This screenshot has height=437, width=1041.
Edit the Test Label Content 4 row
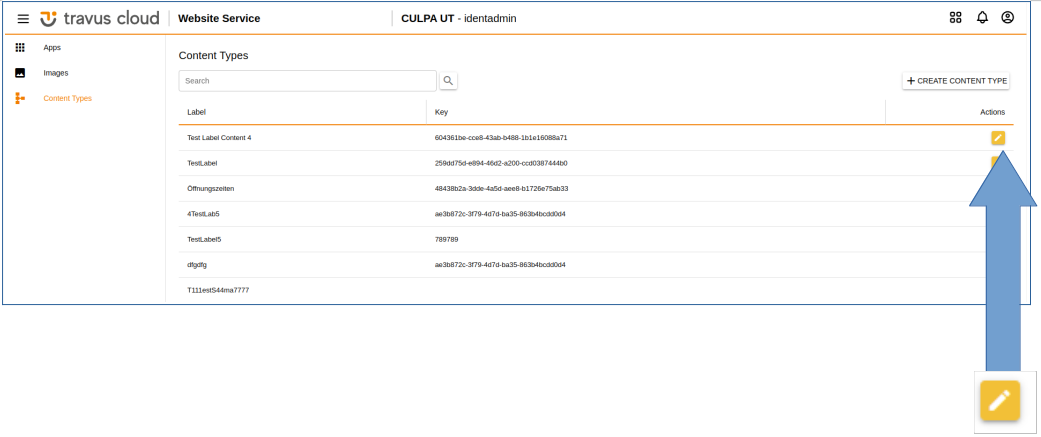pos(997,138)
